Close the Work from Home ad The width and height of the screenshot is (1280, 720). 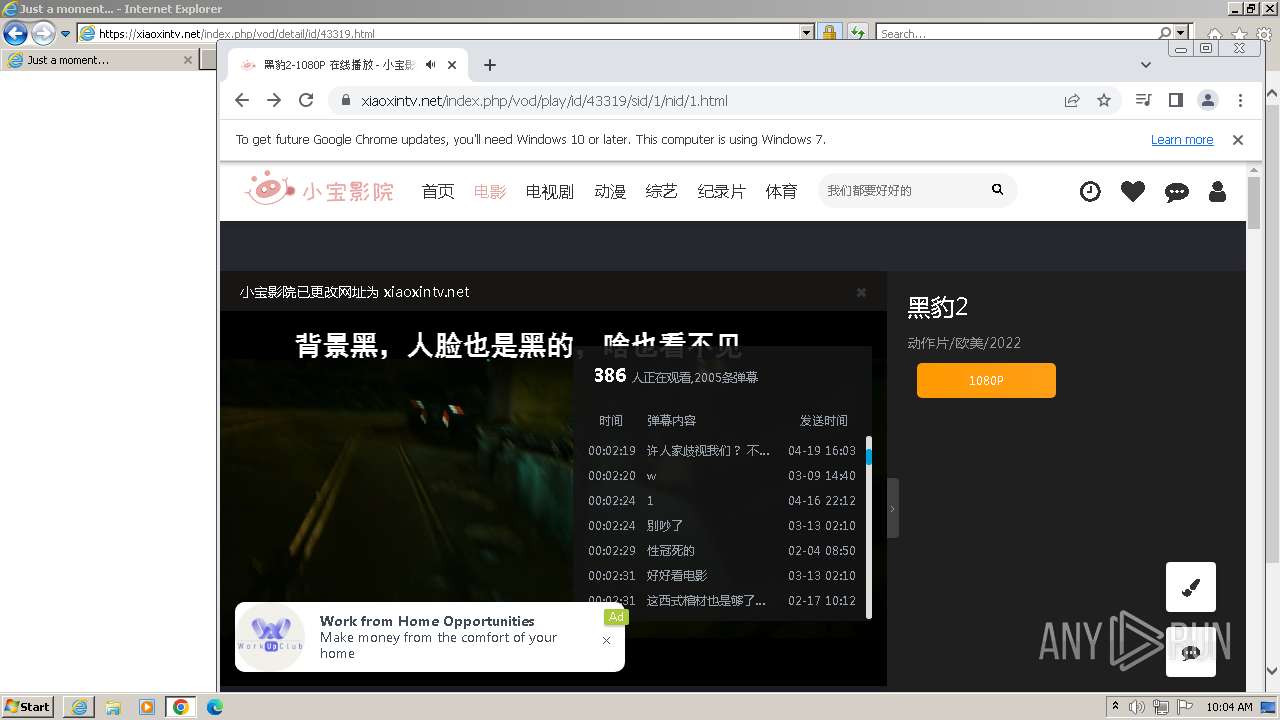tap(606, 640)
